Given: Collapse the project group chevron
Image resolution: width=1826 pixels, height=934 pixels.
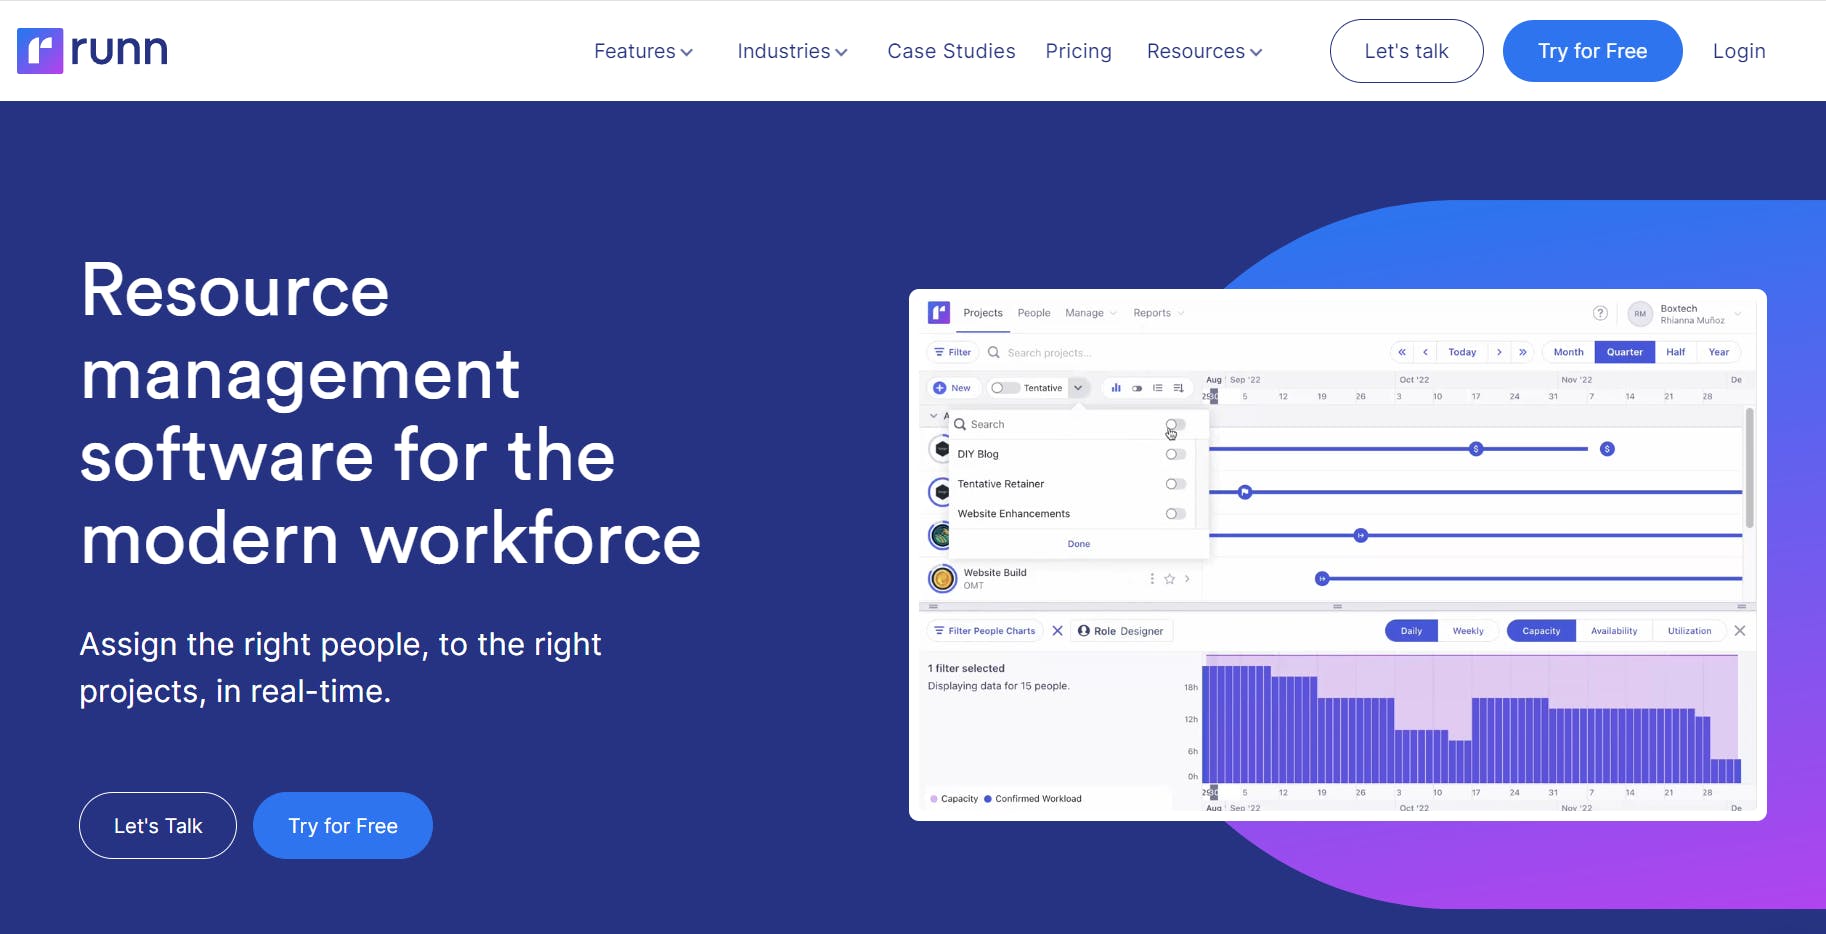Looking at the screenshot, I should (x=933, y=415).
